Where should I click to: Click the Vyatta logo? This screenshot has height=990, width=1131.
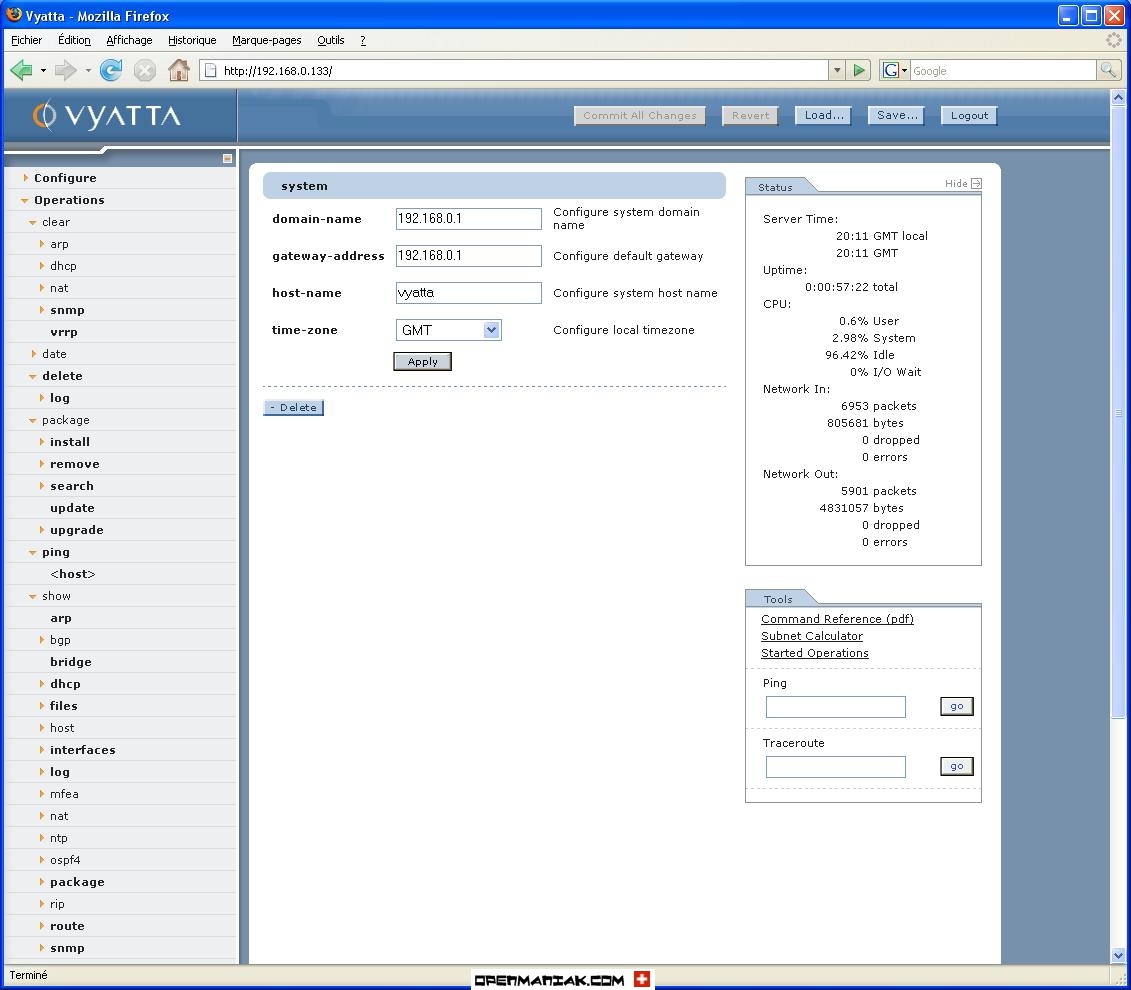coord(107,115)
